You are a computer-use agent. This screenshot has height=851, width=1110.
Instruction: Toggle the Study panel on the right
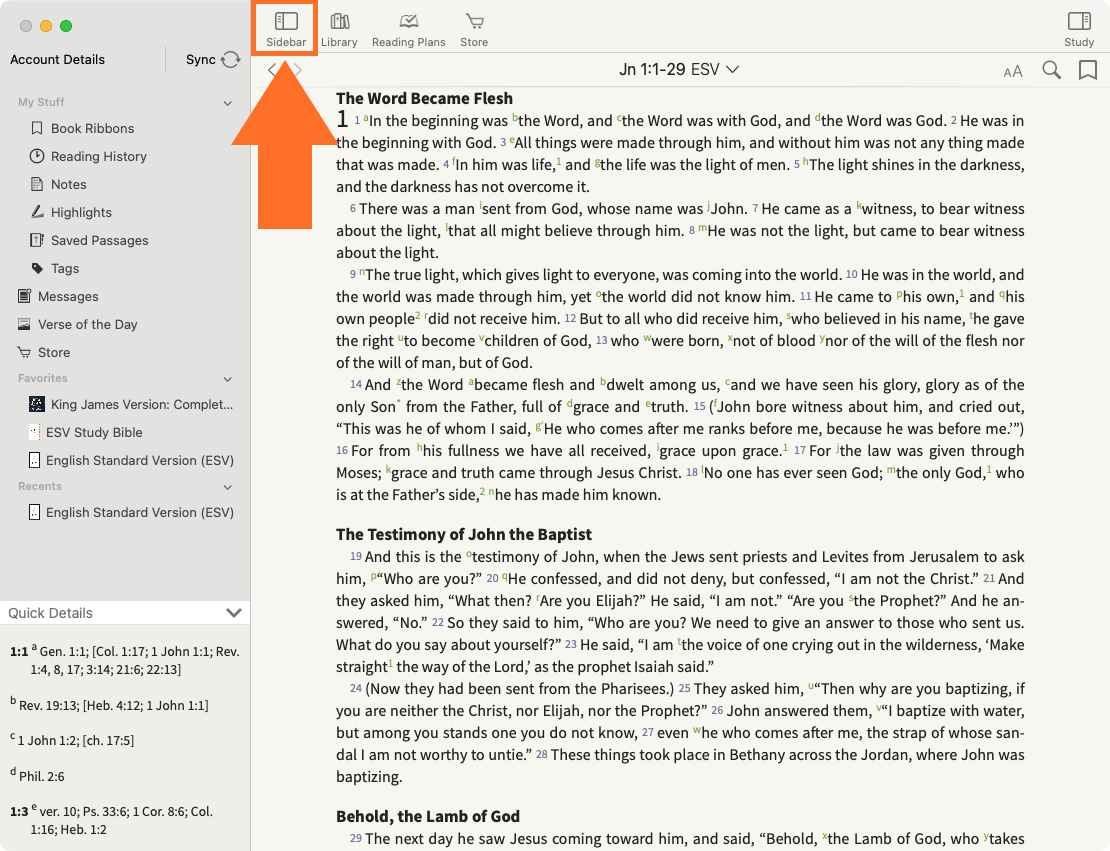click(1079, 29)
